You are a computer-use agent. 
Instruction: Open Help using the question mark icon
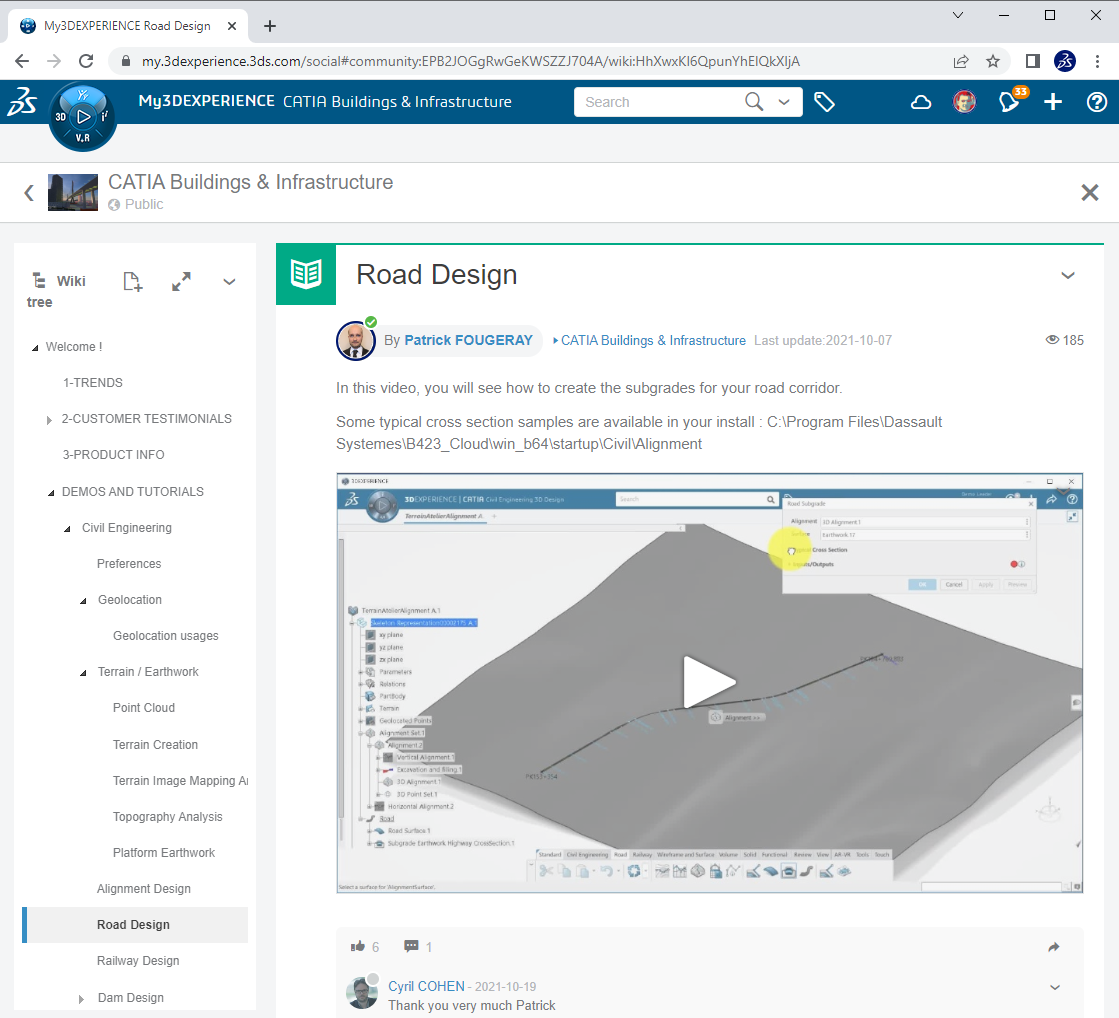coord(1097,101)
